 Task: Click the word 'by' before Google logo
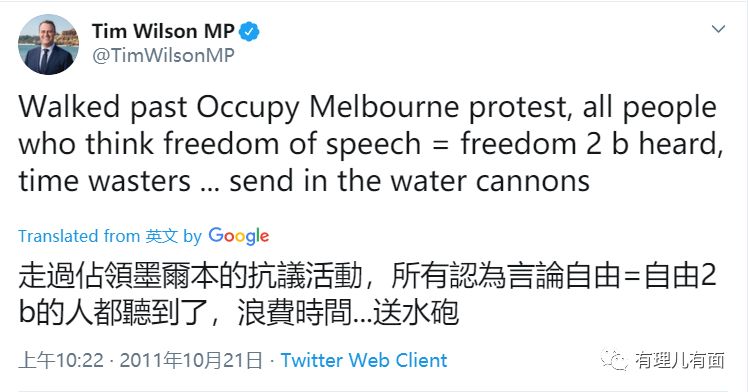193,237
